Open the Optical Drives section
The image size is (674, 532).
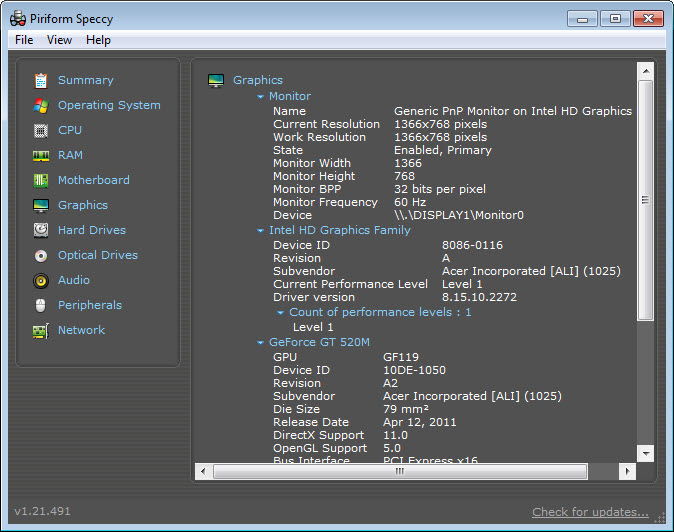coord(98,255)
